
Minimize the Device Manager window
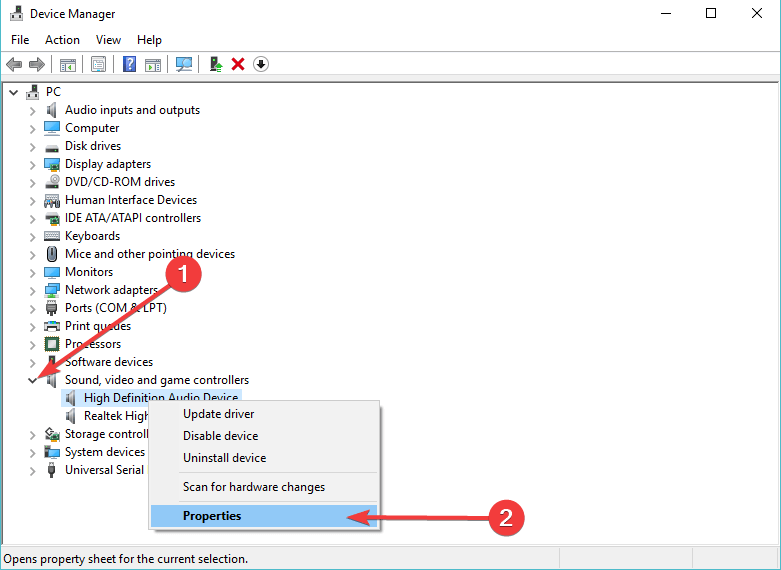click(x=666, y=13)
